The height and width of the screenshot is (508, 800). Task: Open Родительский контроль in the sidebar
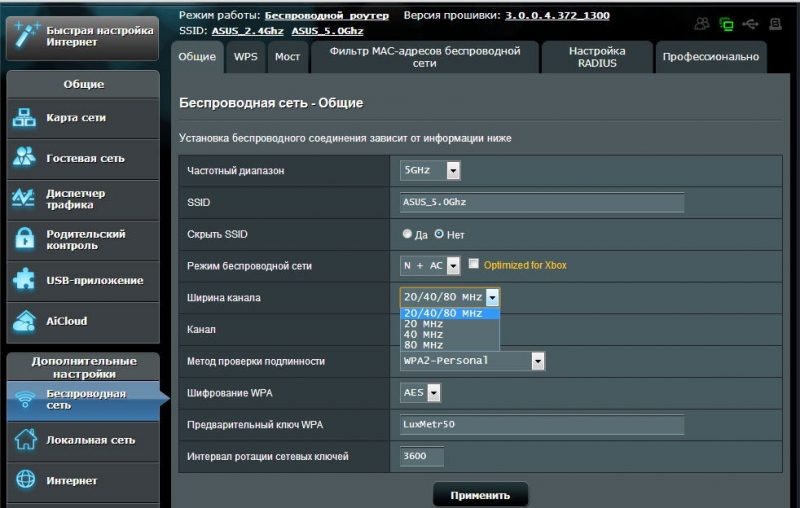[83, 240]
